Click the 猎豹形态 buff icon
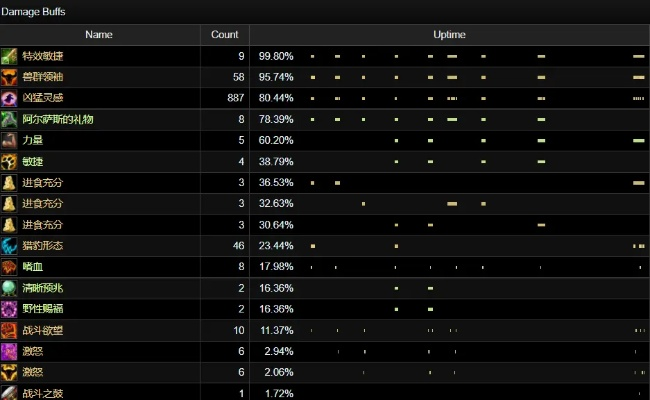Screen dimensions: 650x400 (x=9, y=245)
